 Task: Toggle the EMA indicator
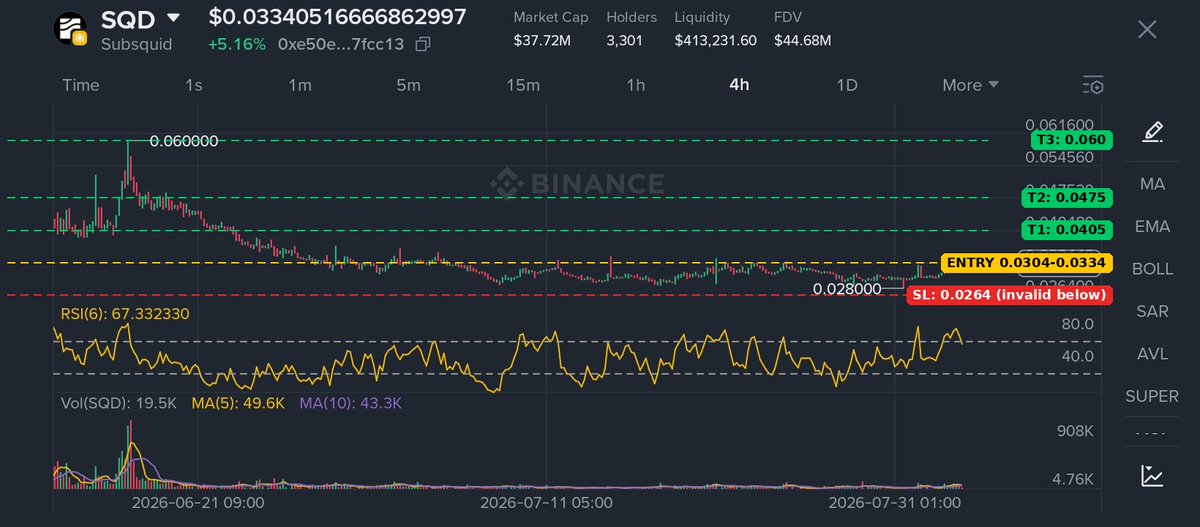1153,226
